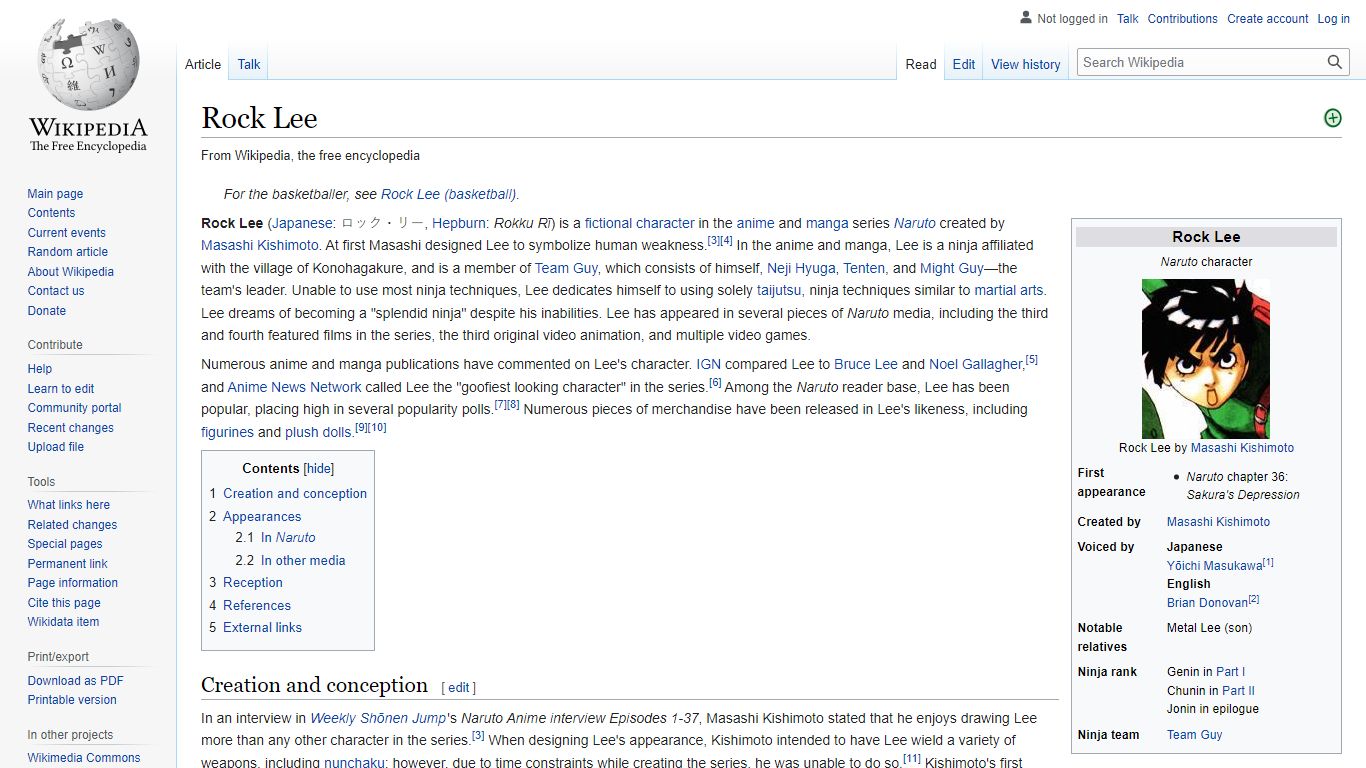The height and width of the screenshot is (768, 1366).
Task: Open Current events link
Action: pyautogui.click(x=66, y=233)
